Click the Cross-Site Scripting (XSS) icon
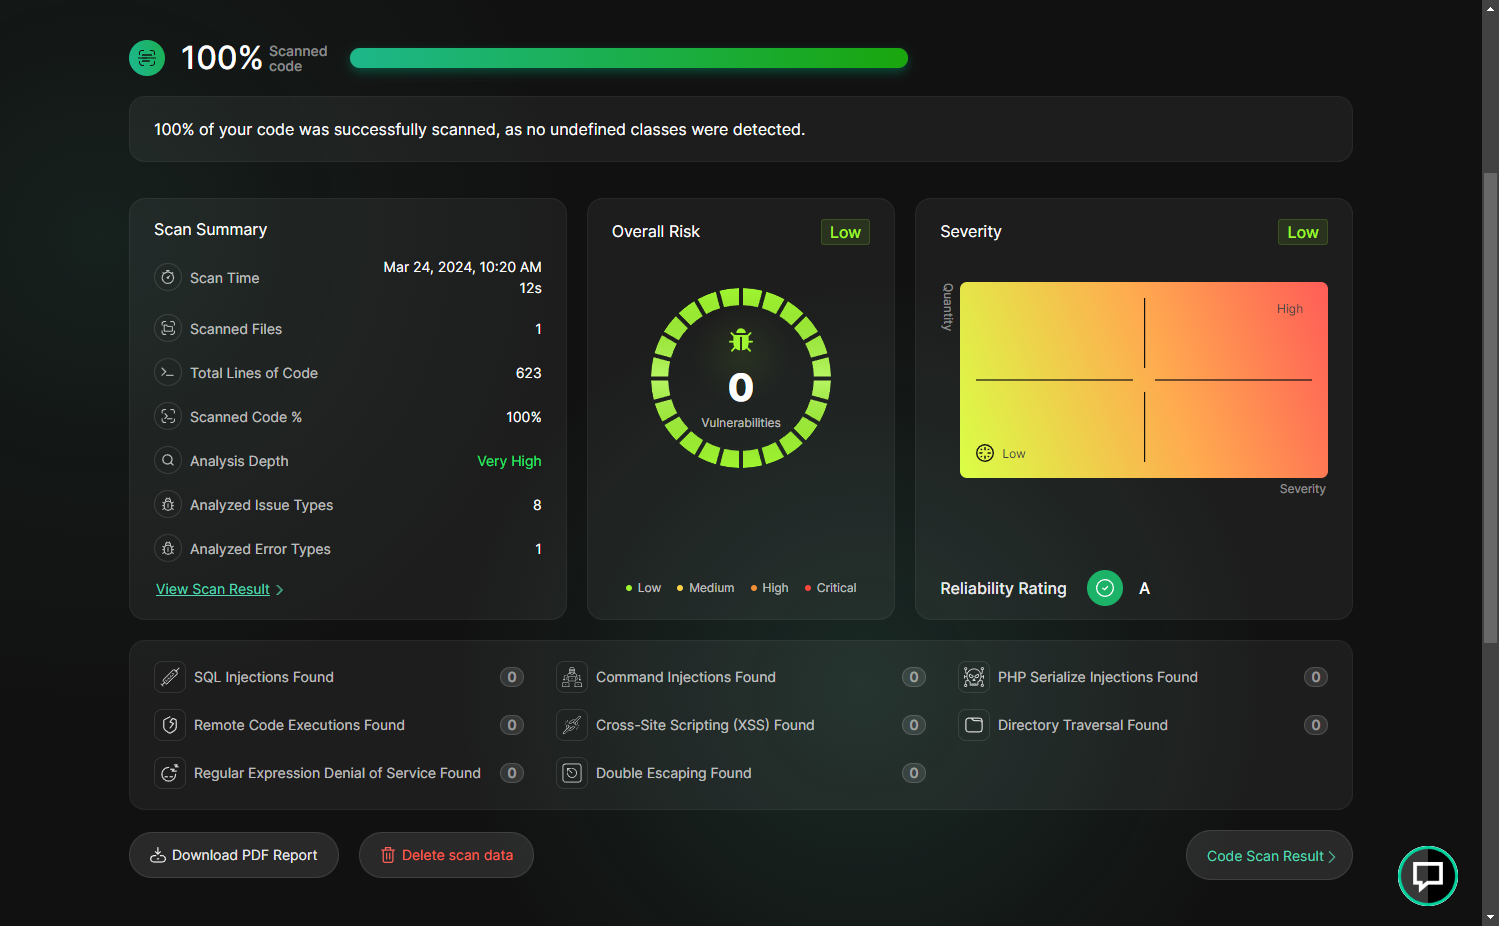The height and width of the screenshot is (926, 1499). pos(572,725)
